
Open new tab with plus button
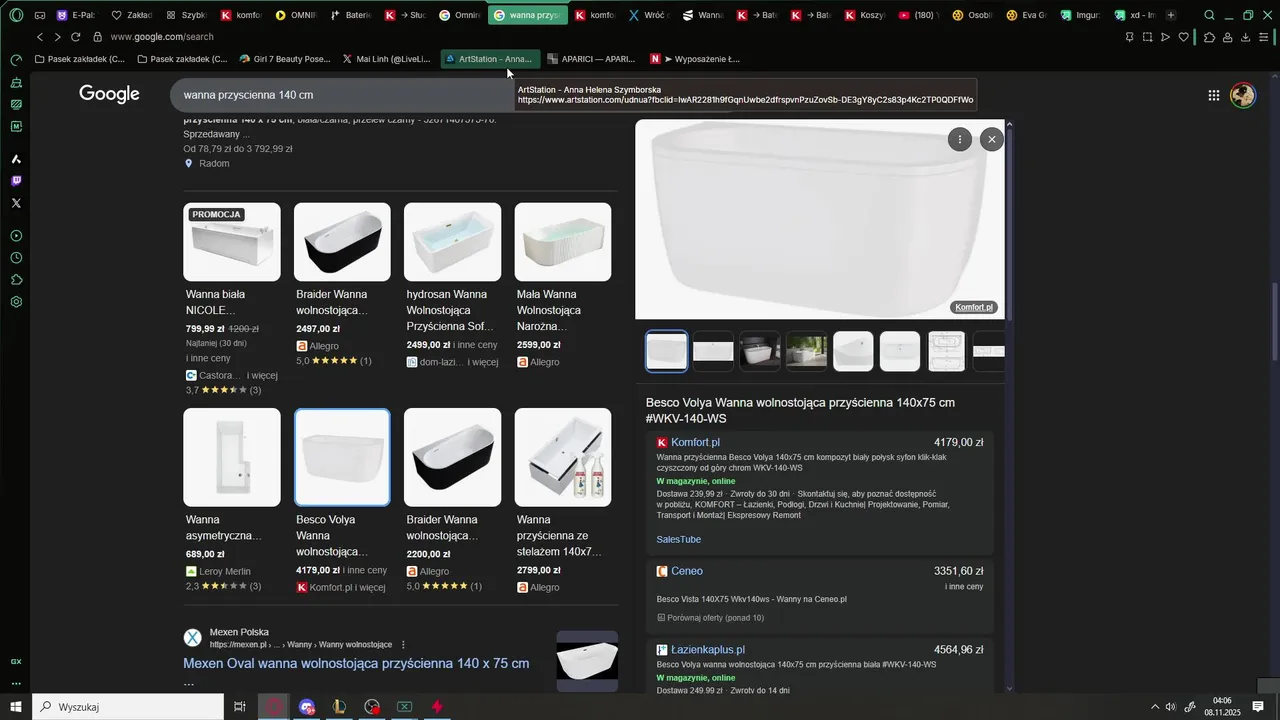pos(1171,15)
